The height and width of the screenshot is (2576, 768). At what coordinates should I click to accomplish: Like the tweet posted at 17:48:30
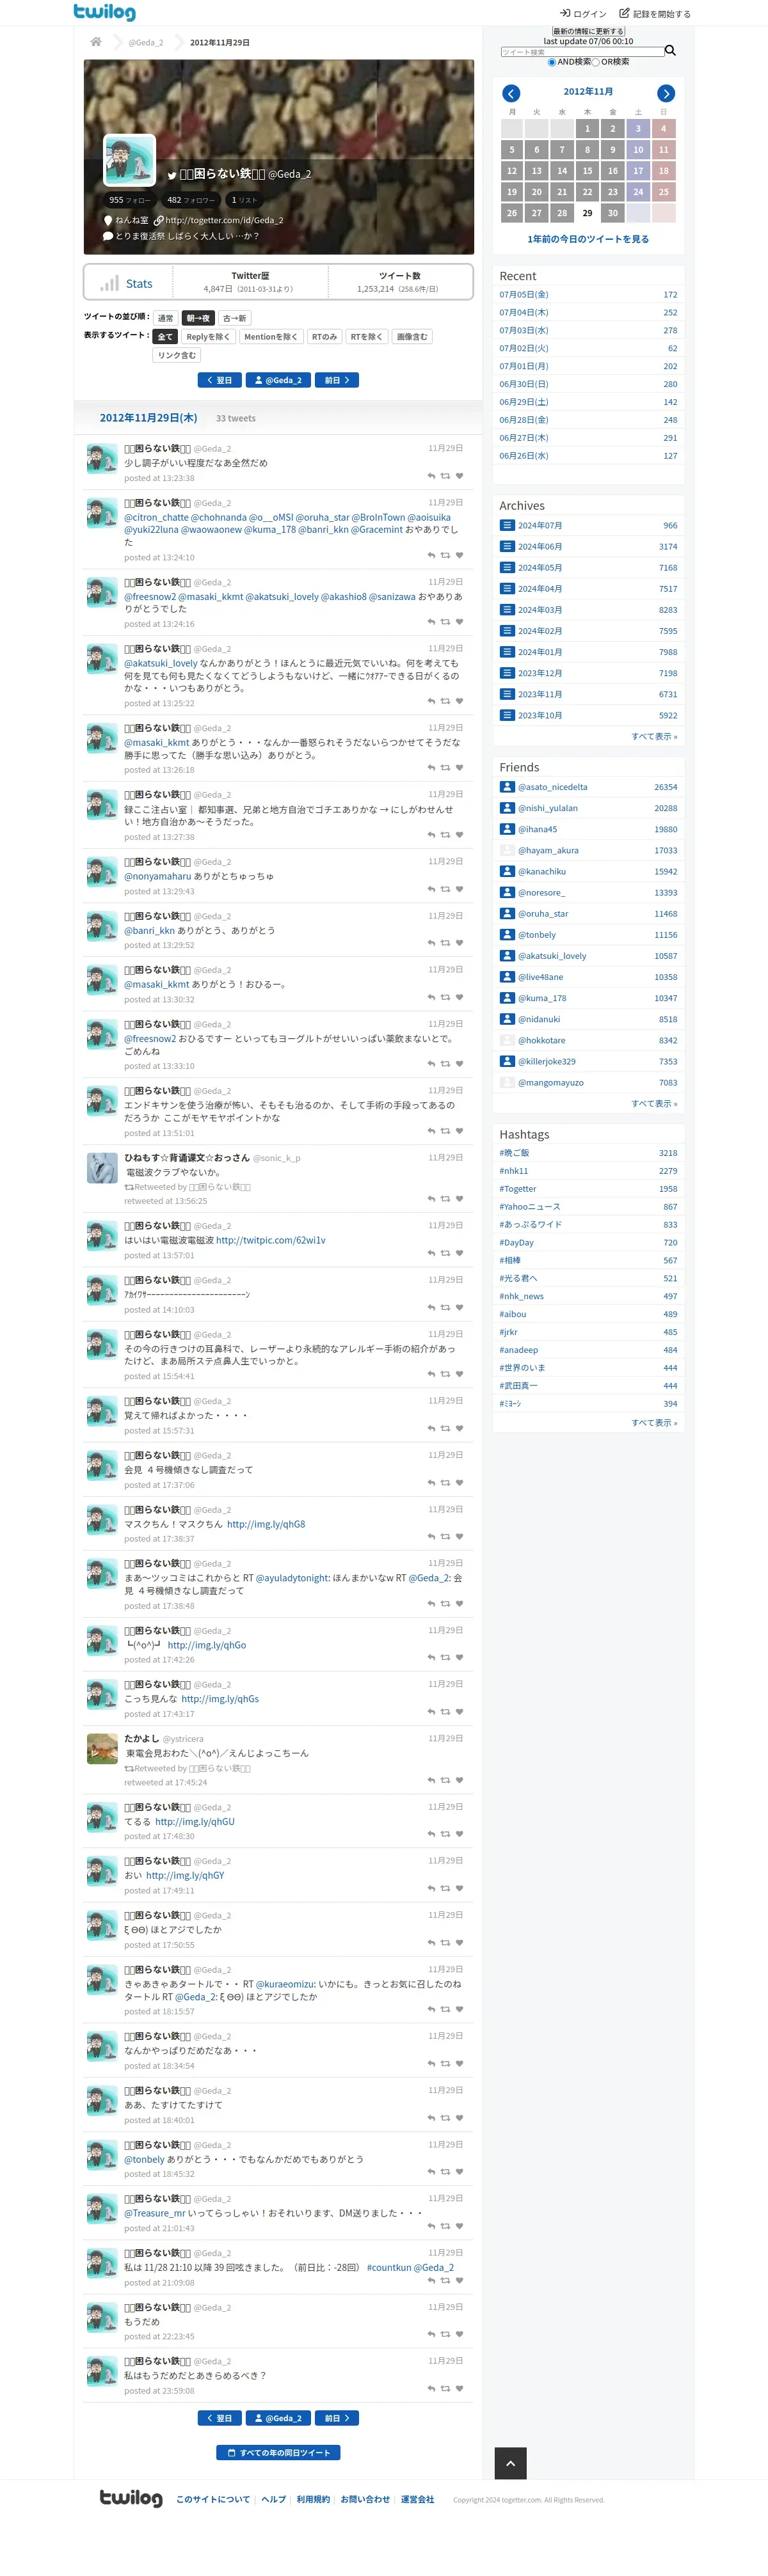(x=459, y=1834)
